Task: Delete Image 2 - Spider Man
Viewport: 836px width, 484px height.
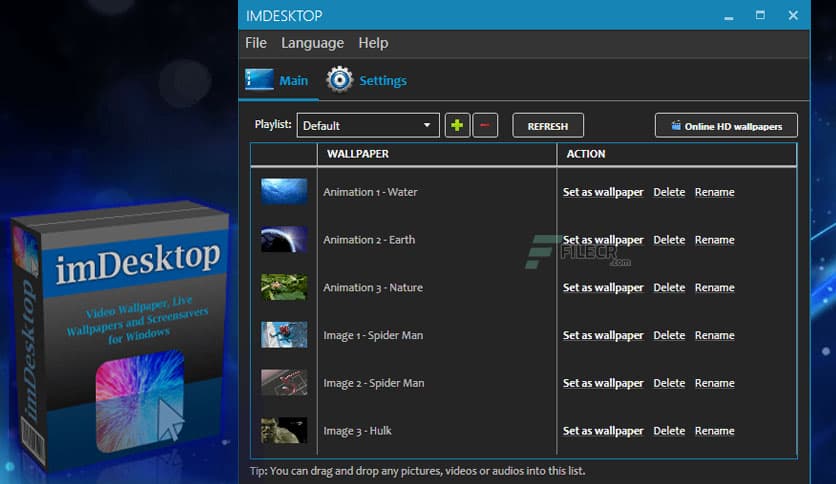Action: [x=669, y=383]
